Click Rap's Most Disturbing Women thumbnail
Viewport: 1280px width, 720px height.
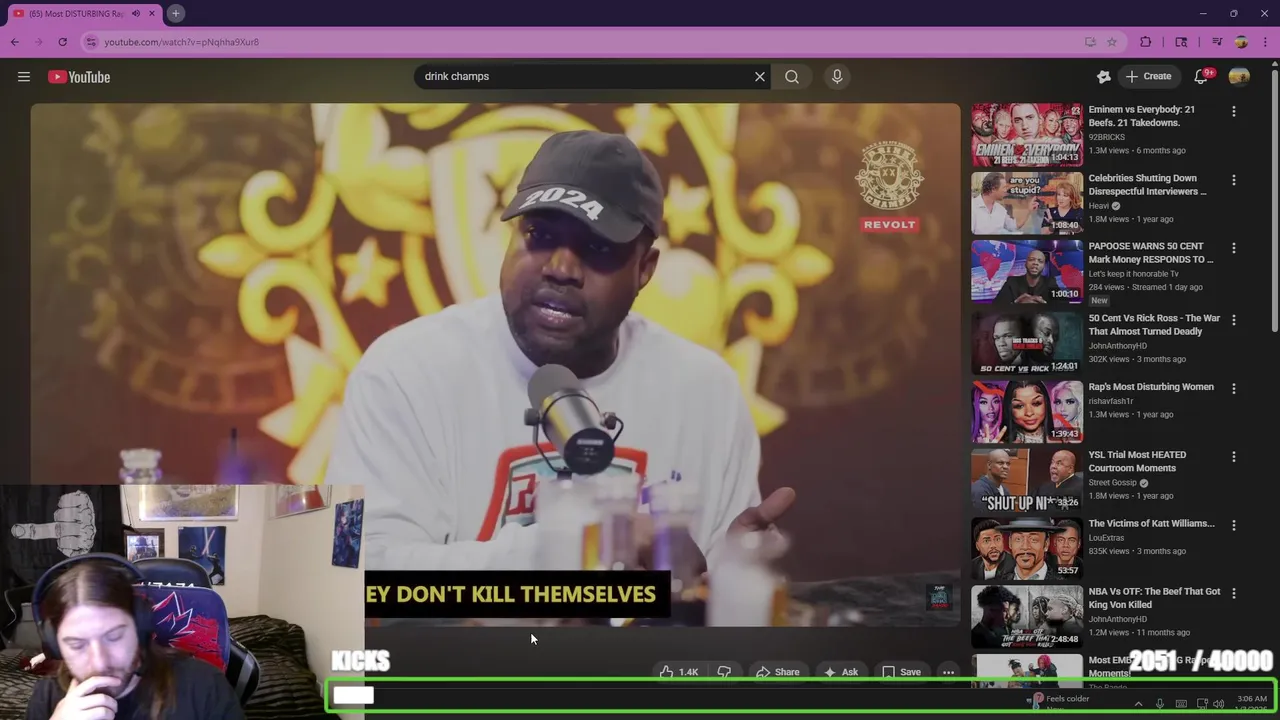[1027, 411]
